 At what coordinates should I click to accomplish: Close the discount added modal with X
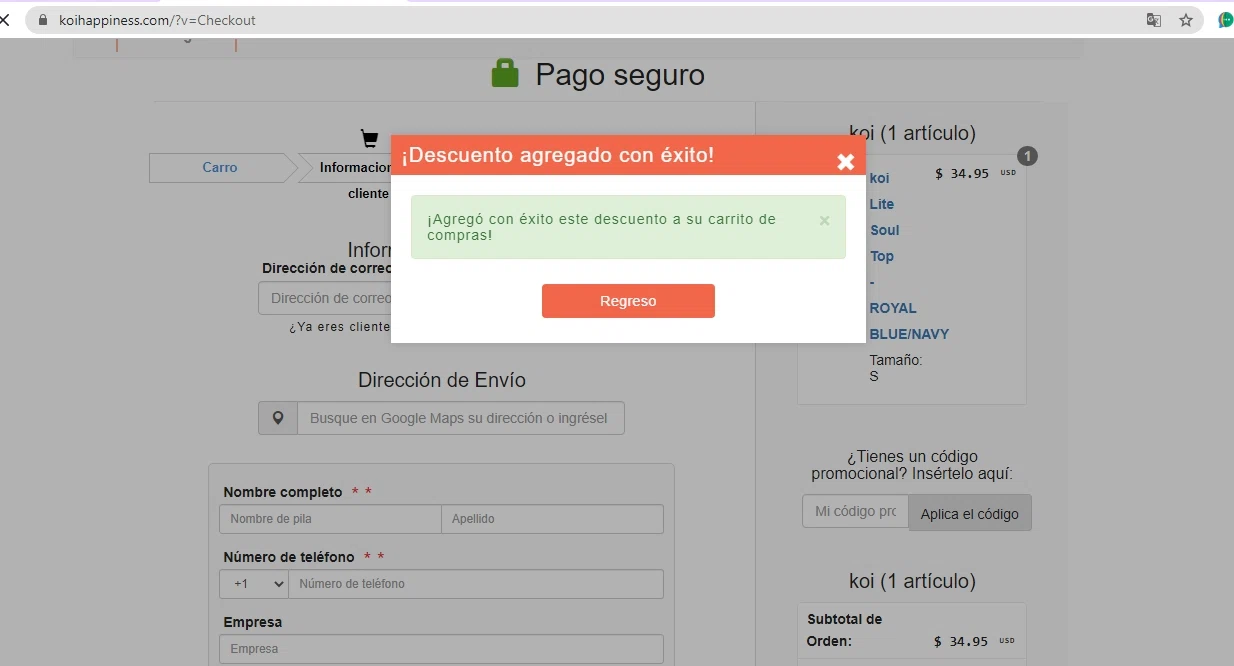(845, 161)
